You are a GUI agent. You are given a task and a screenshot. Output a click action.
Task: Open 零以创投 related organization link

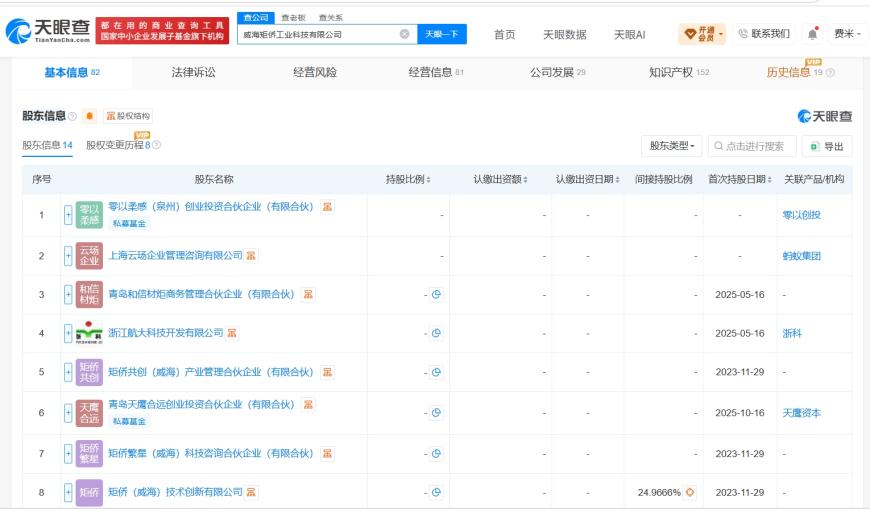[x=801, y=215]
